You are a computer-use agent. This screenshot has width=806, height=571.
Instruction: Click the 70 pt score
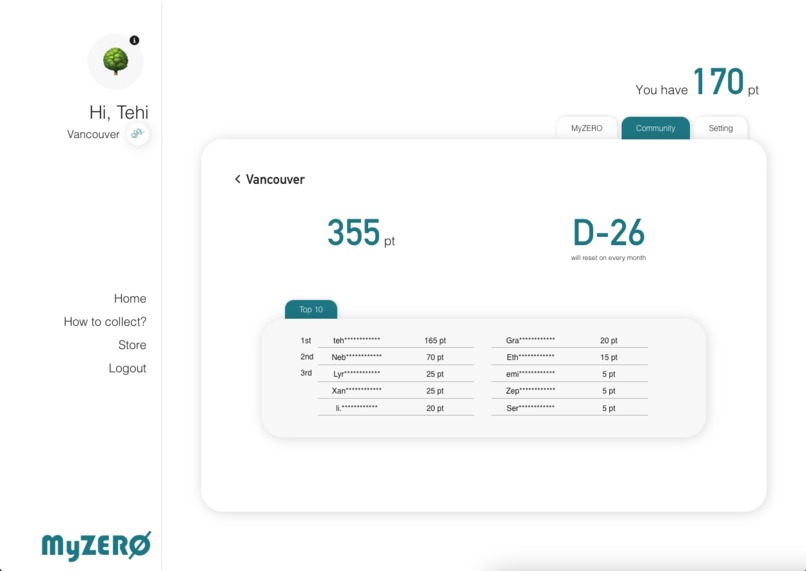[x=435, y=357]
